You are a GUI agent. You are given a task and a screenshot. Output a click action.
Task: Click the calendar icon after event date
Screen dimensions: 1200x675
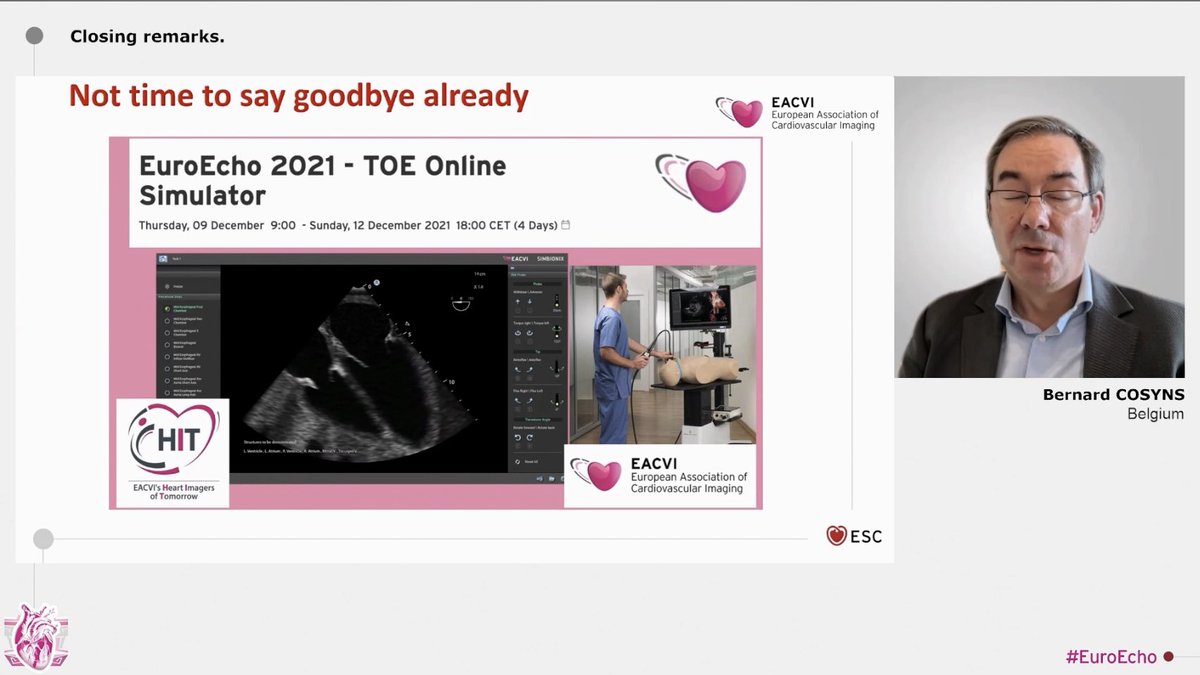566,225
